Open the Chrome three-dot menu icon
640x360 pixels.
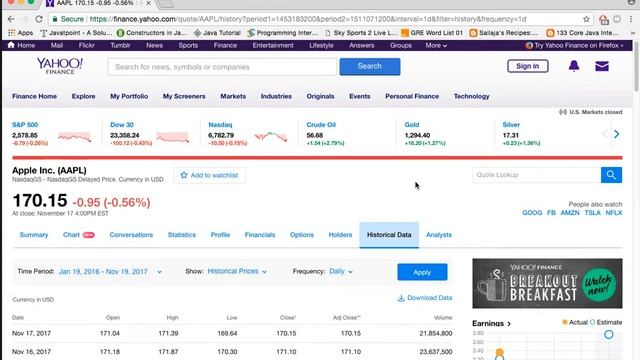click(x=631, y=19)
